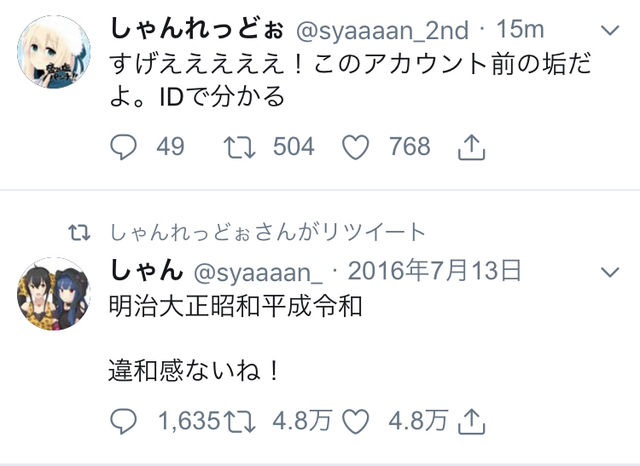Open しゃん's profile avatar

click(53, 294)
